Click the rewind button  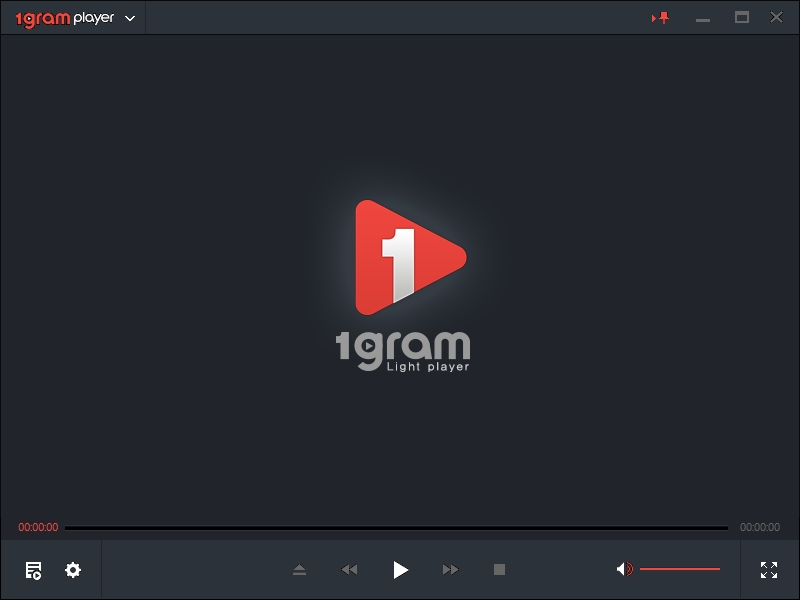349,569
